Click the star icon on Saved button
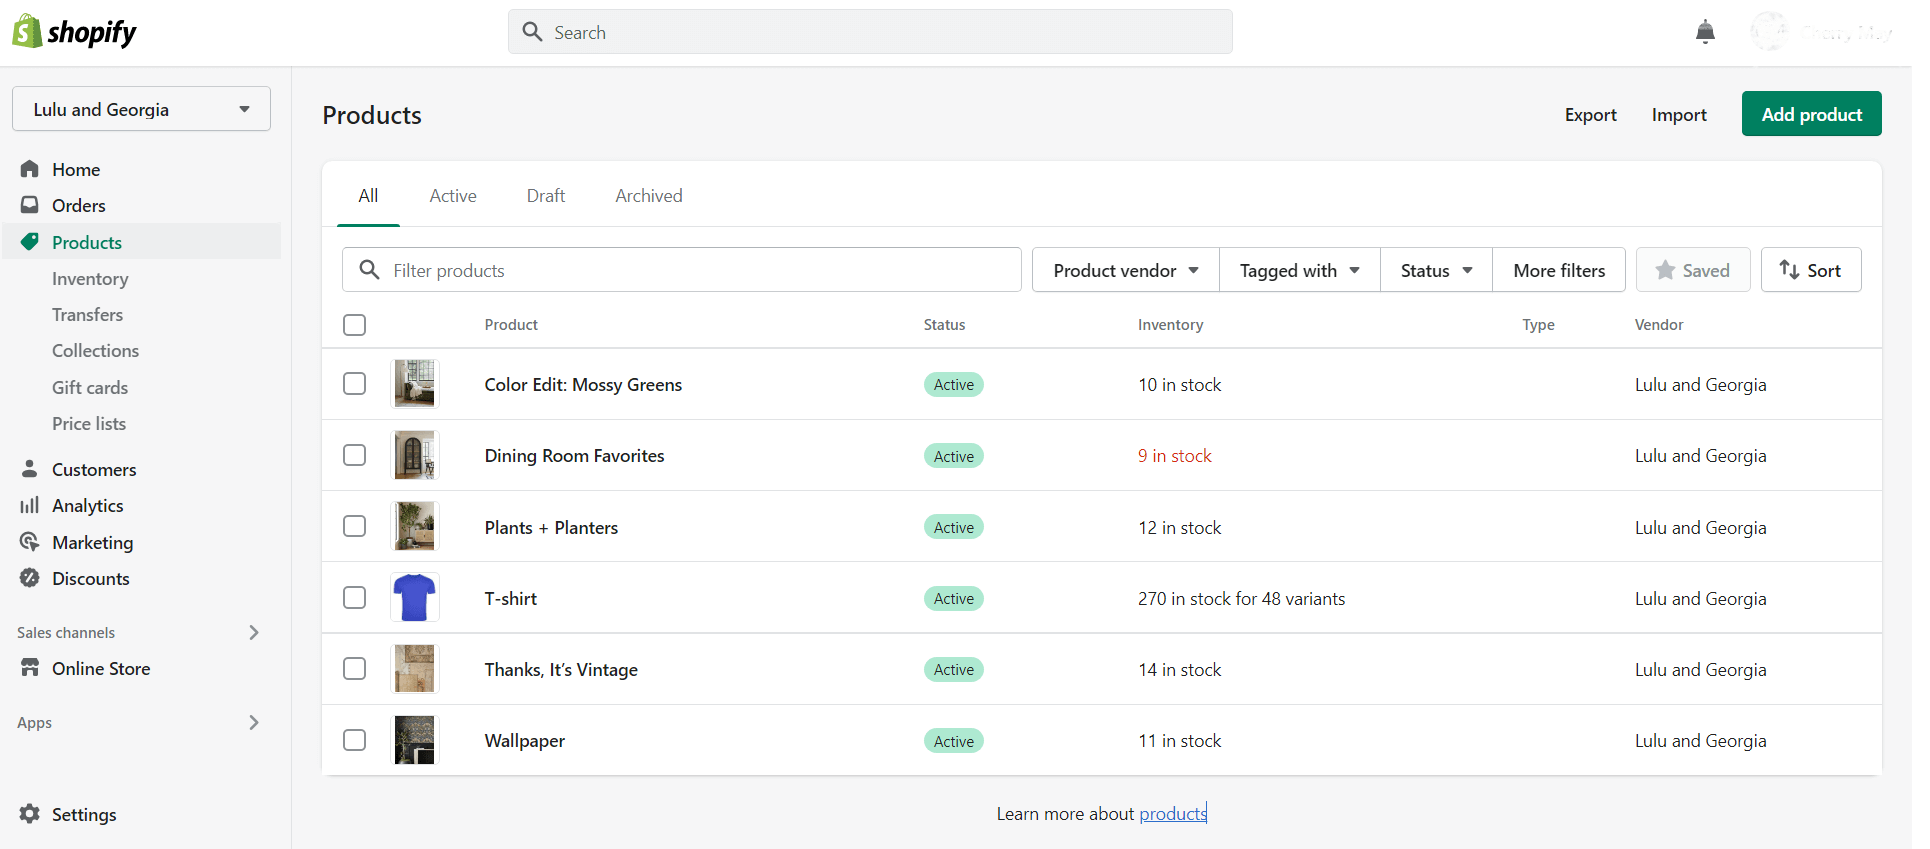 coord(1665,270)
